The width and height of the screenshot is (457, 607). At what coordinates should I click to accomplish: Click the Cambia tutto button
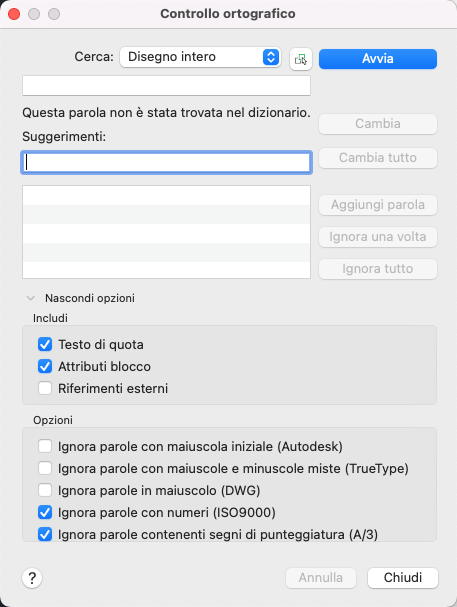click(x=378, y=158)
